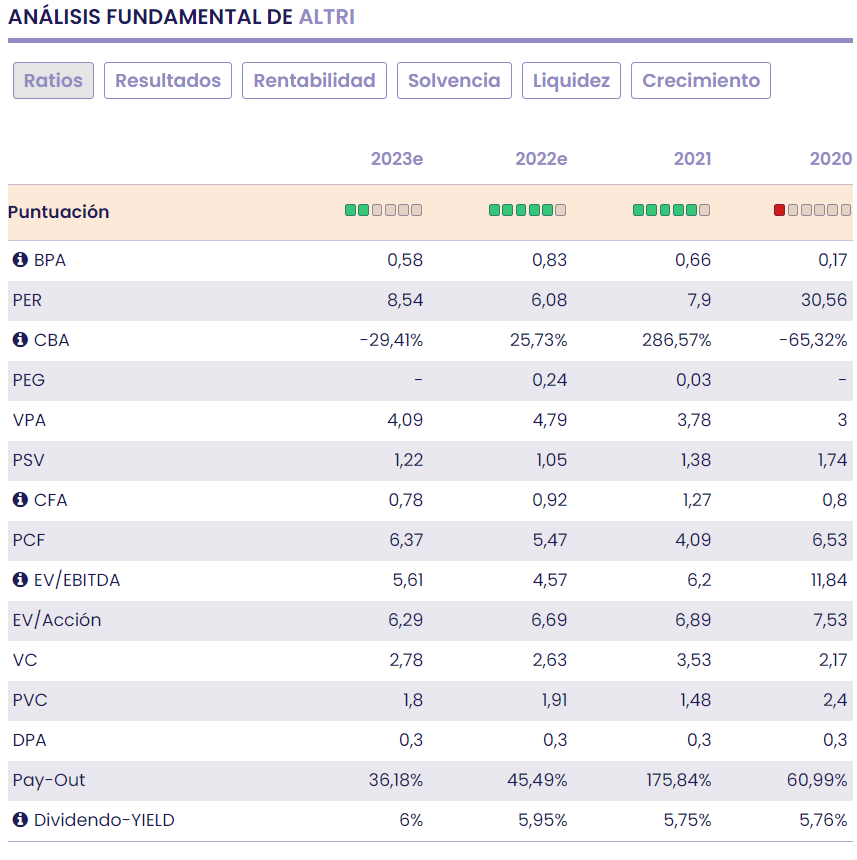The image size is (857, 860).
Task: Click the info icon beside Dividendo-YIELD
Action: coord(20,820)
